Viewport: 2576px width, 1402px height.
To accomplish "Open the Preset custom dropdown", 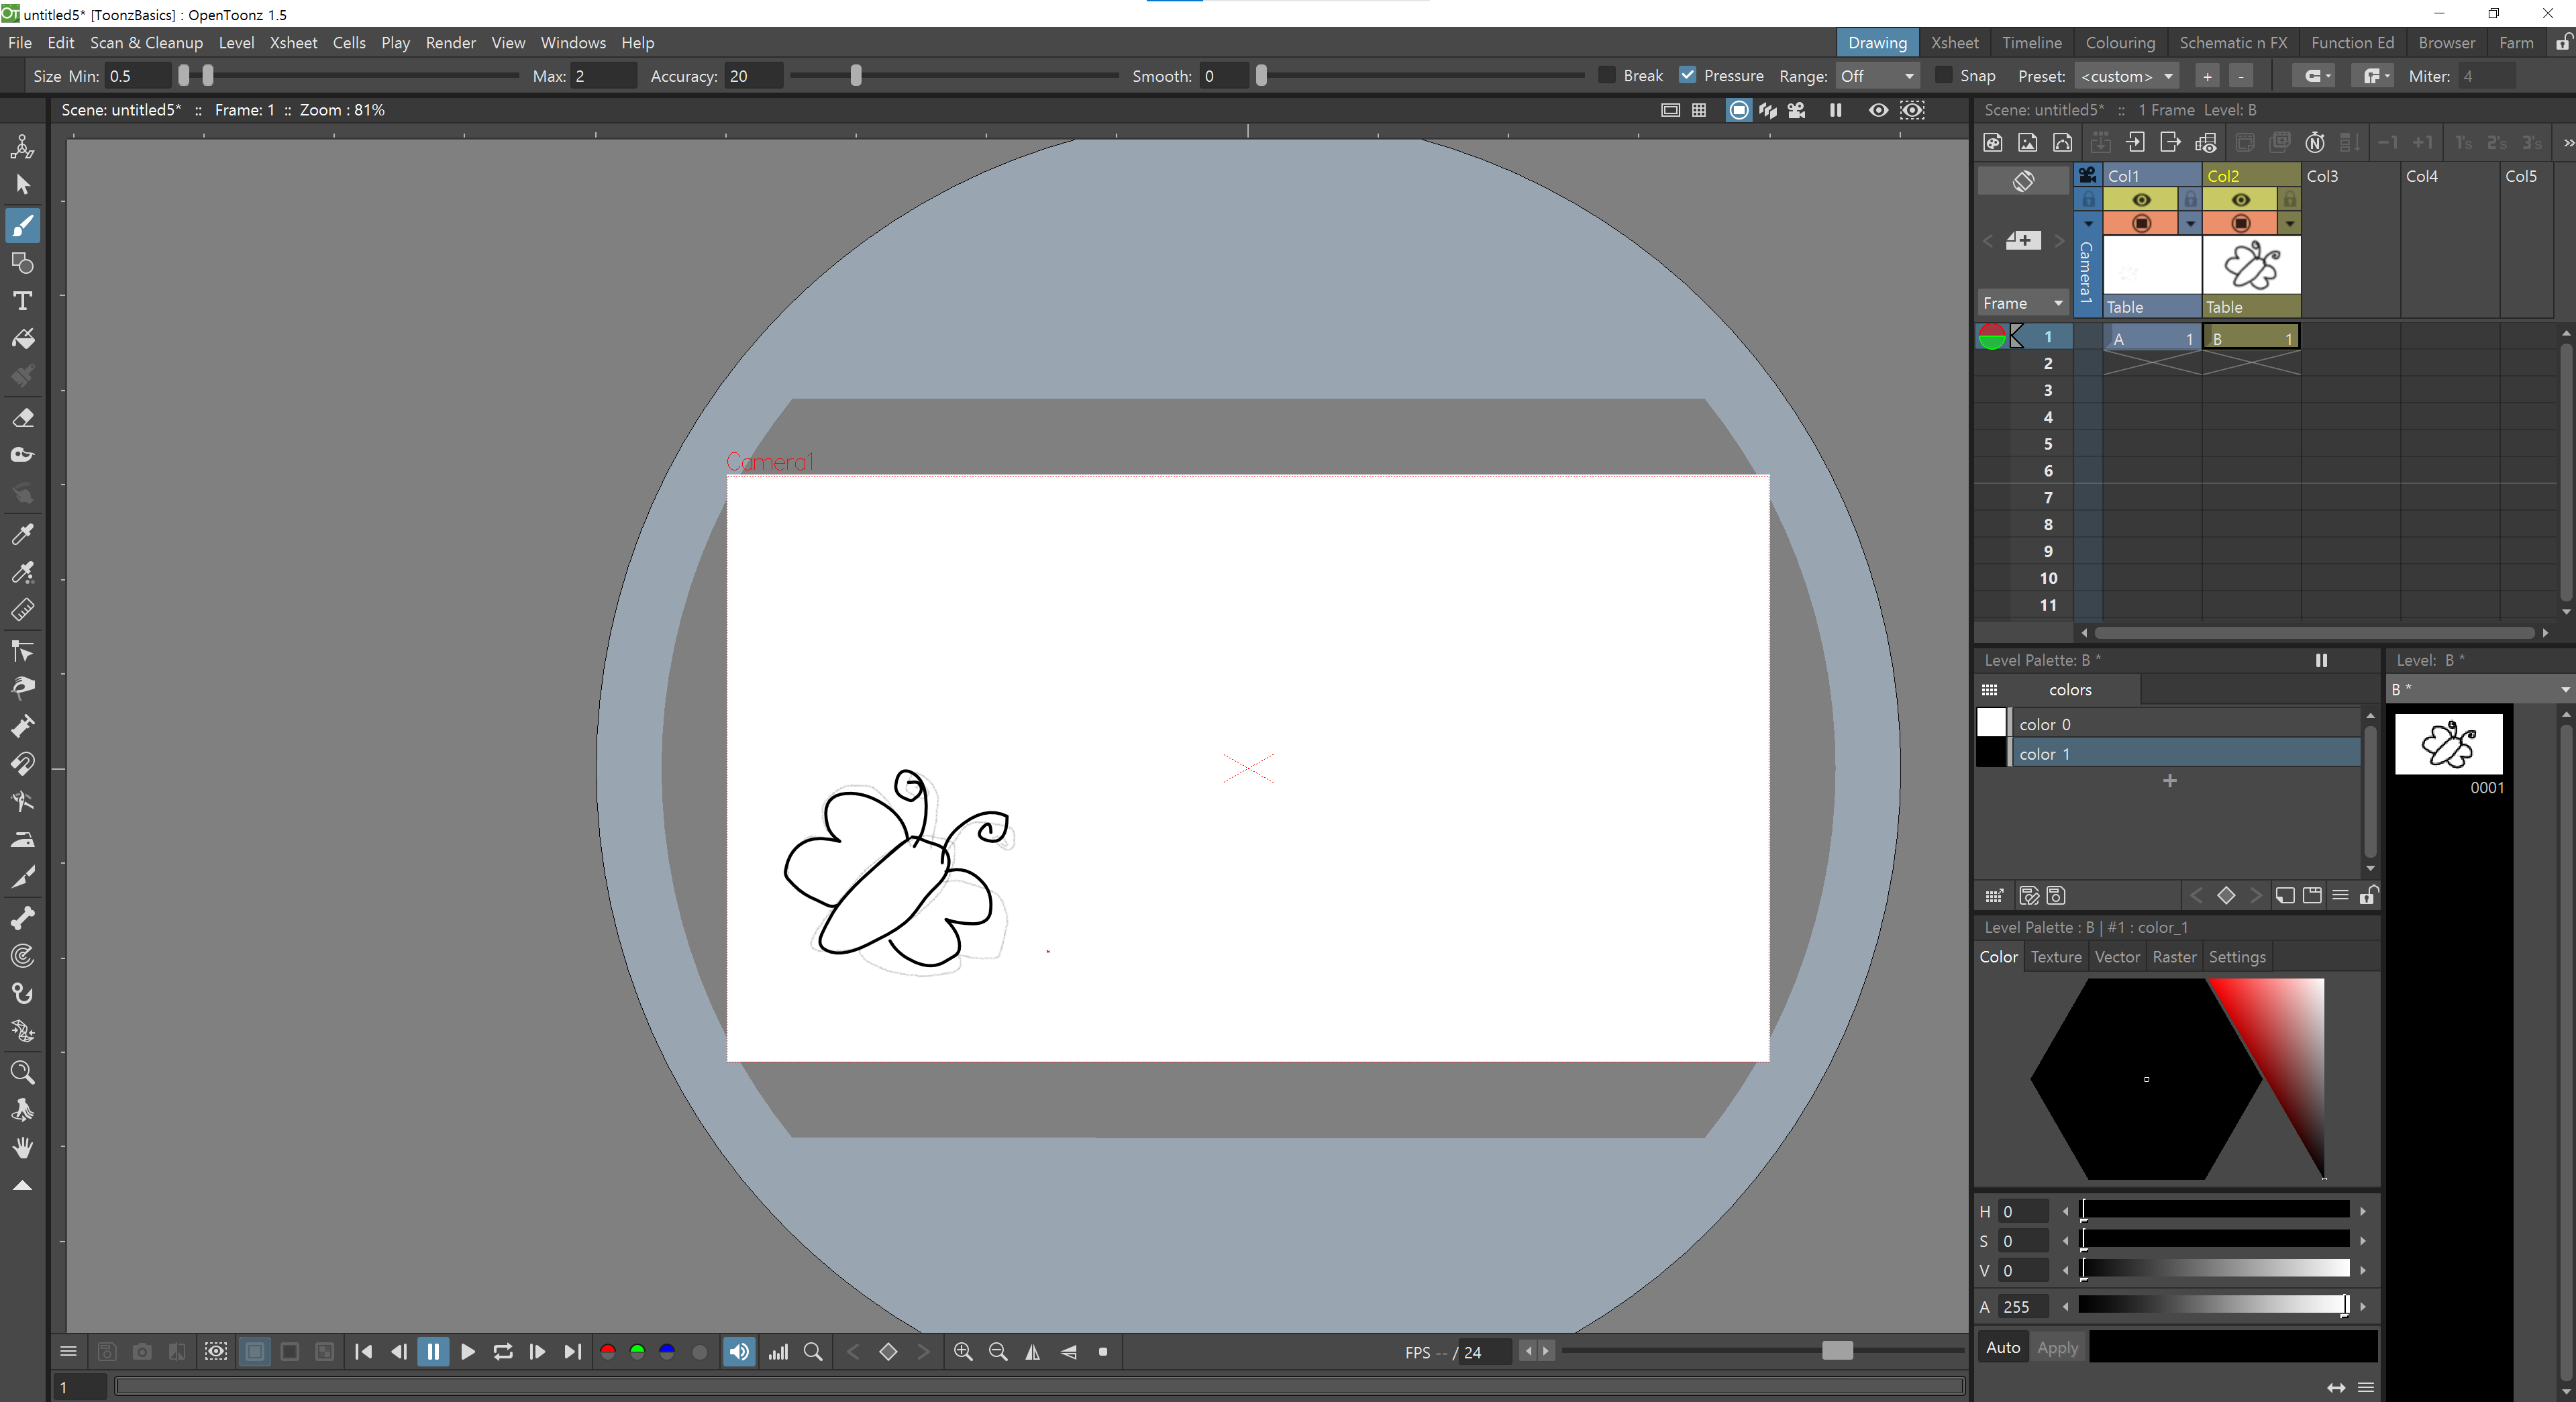I will (x=2127, y=76).
